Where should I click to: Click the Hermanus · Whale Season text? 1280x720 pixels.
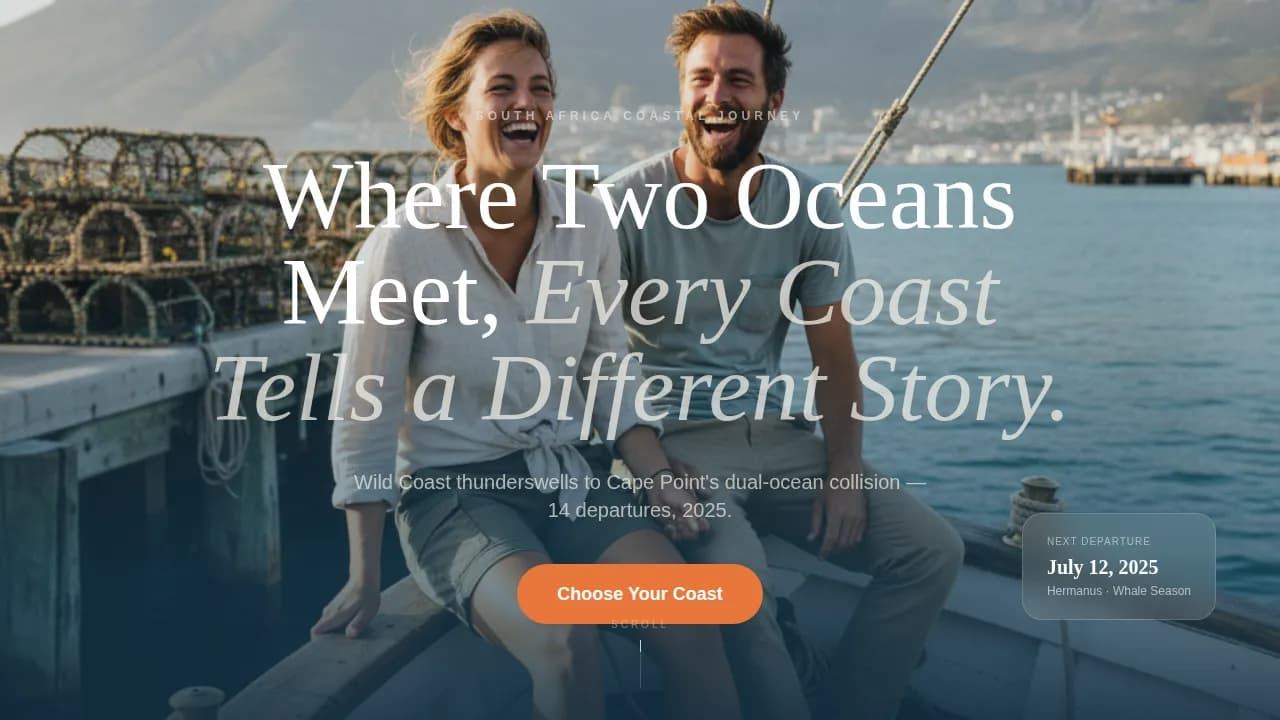(1119, 591)
